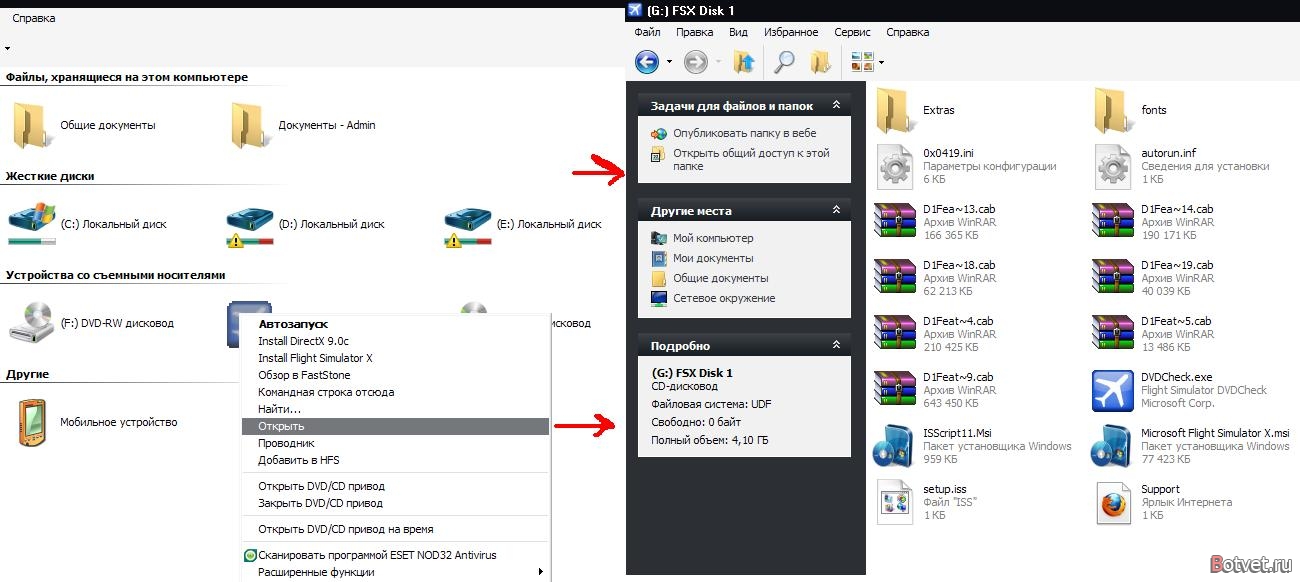The image size is (1300, 582).
Task: Select the (C:) local disk icon
Action: (x=31, y=217)
